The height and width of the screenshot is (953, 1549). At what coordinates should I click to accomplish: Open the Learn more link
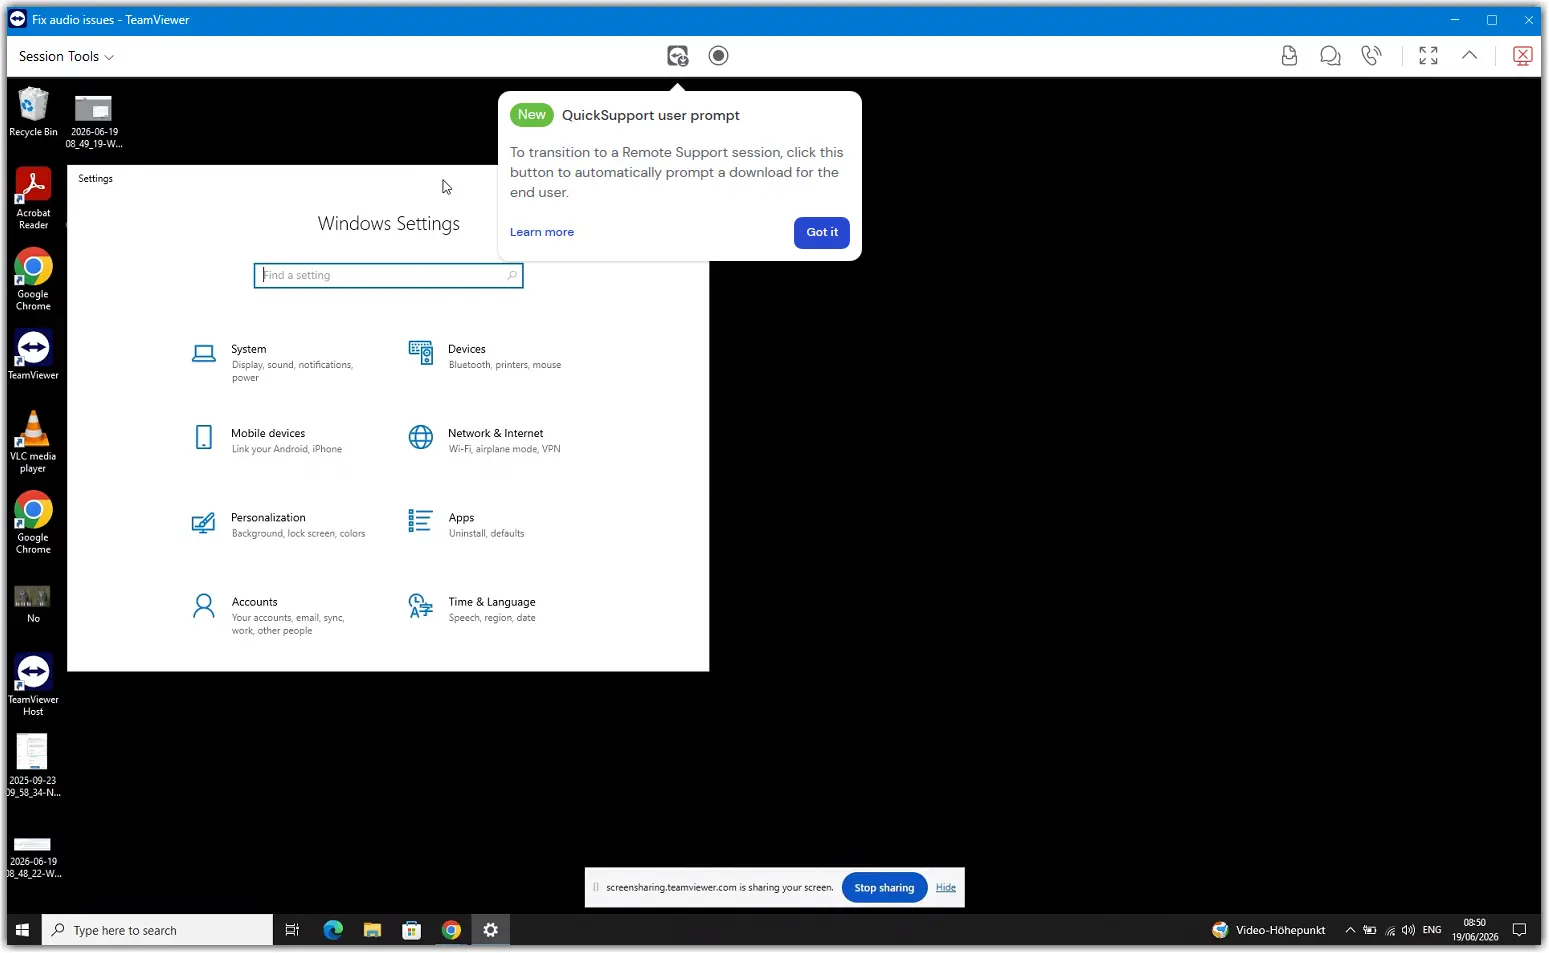click(542, 232)
